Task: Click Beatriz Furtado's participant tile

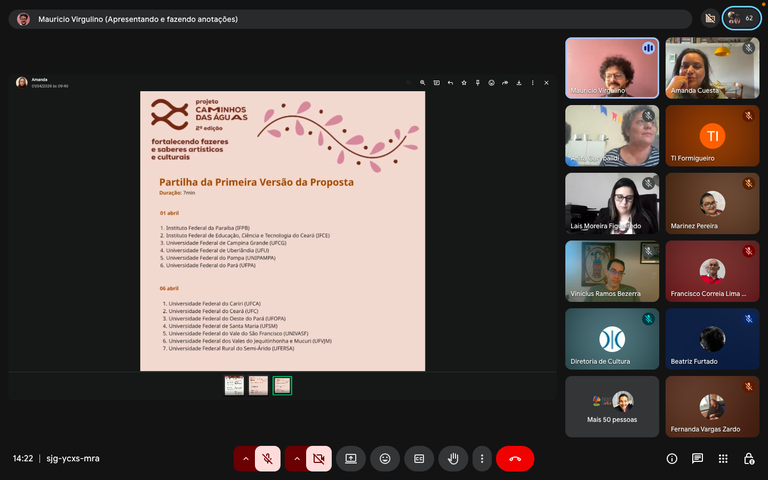Action: (x=712, y=339)
